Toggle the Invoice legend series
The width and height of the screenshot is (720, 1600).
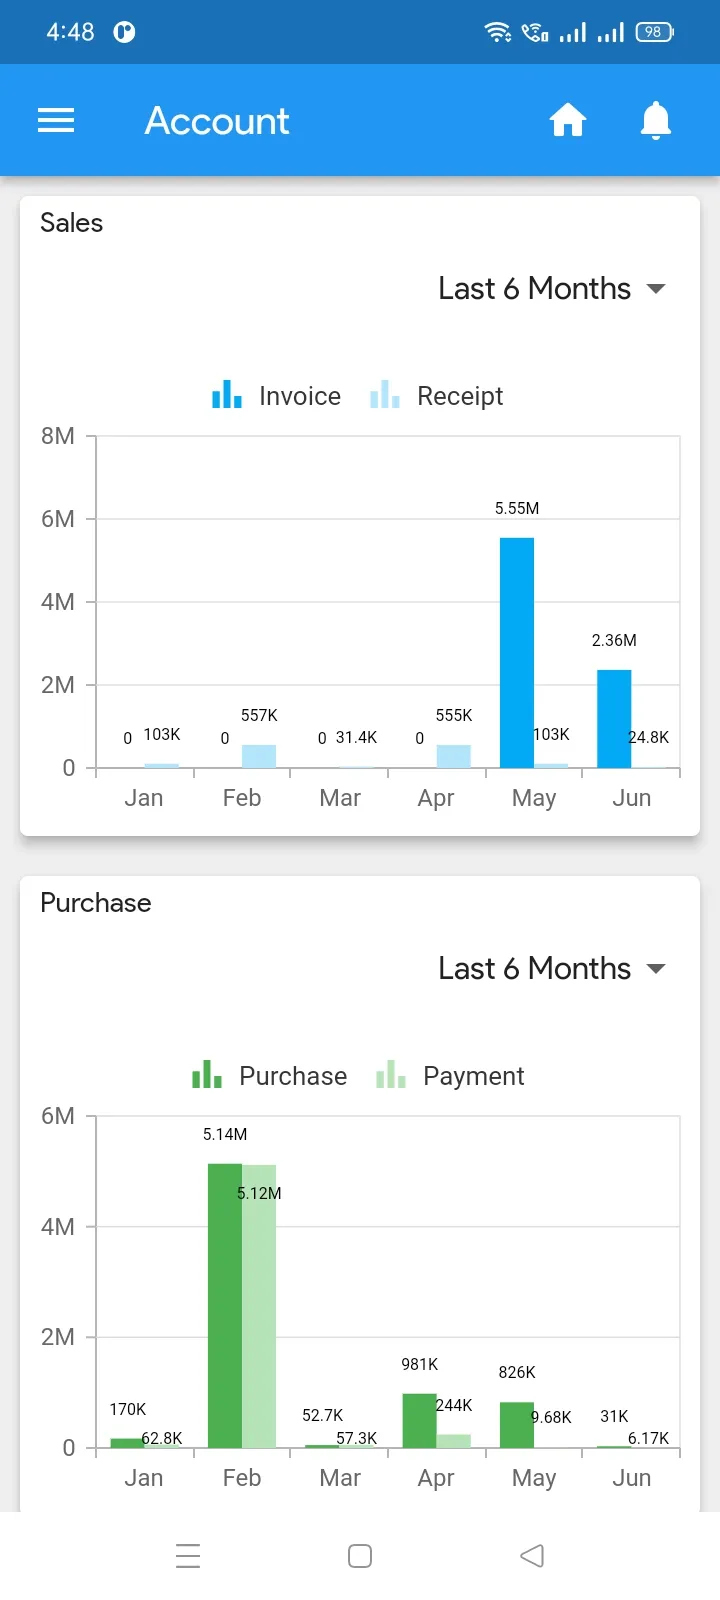click(277, 396)
